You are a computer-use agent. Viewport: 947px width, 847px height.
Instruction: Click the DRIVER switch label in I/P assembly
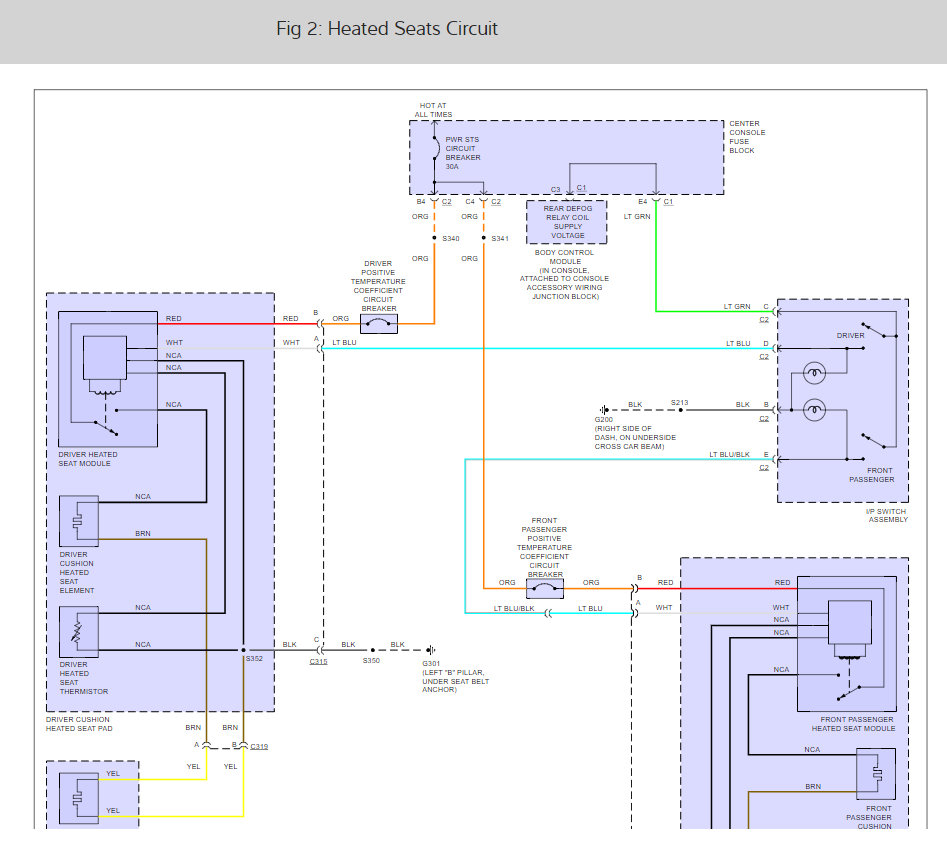pos(850,335)
